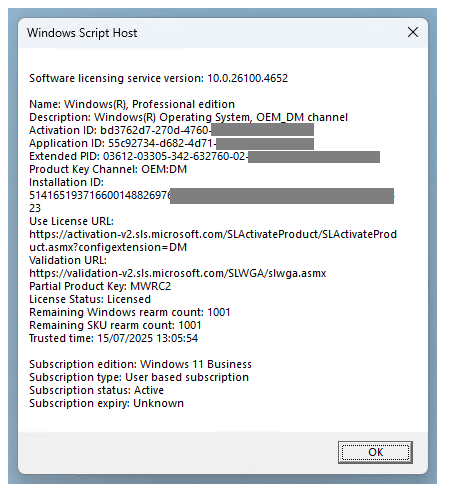Click Subscription type: User based subscription

pyautogui.click(x=139, y=377)
